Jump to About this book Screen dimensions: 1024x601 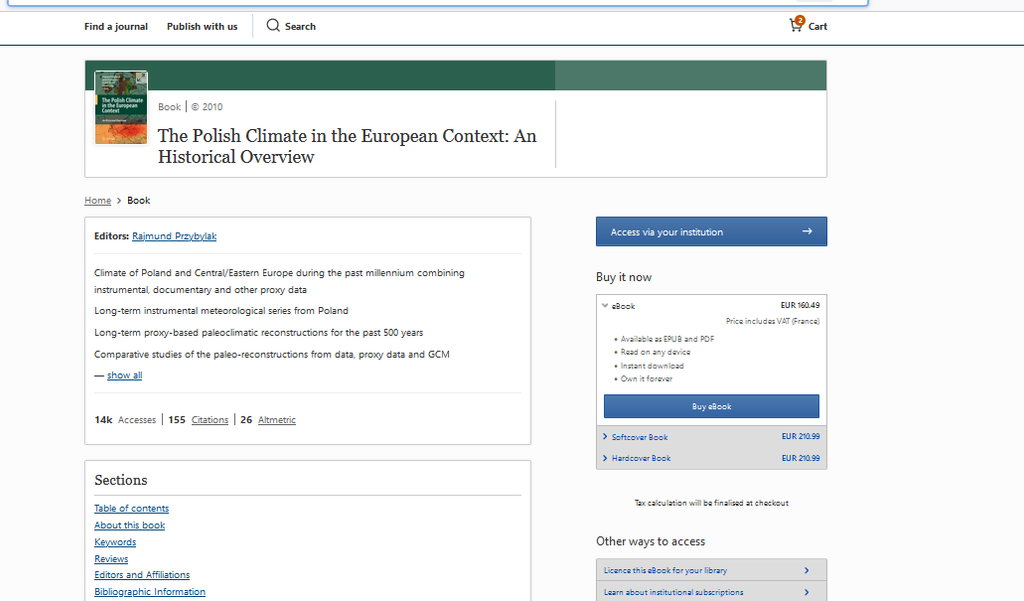click(x=130, y=525)
